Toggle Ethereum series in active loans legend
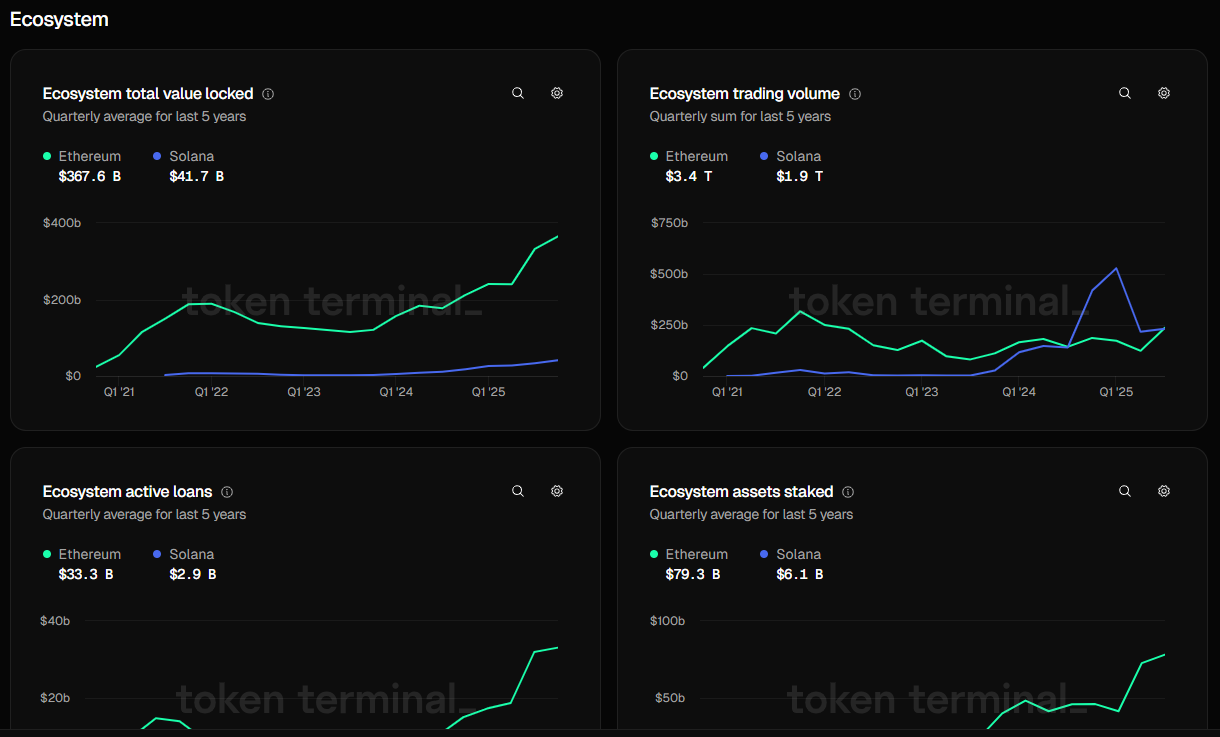 pyautogui.click(x=89, y=554)
